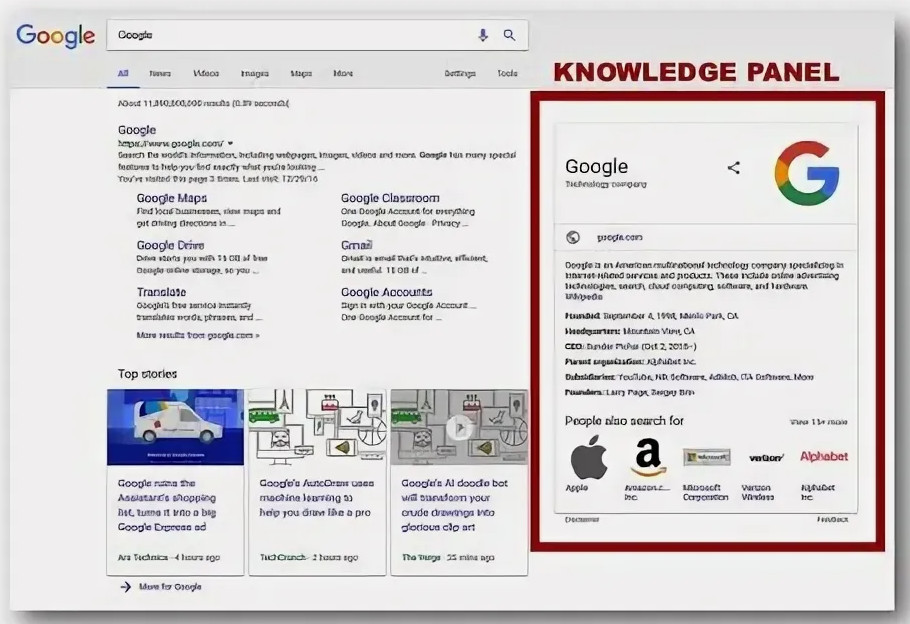Click the magnifying glass search icon
This screenshot has width=910, height=624.
pos(510,35)
